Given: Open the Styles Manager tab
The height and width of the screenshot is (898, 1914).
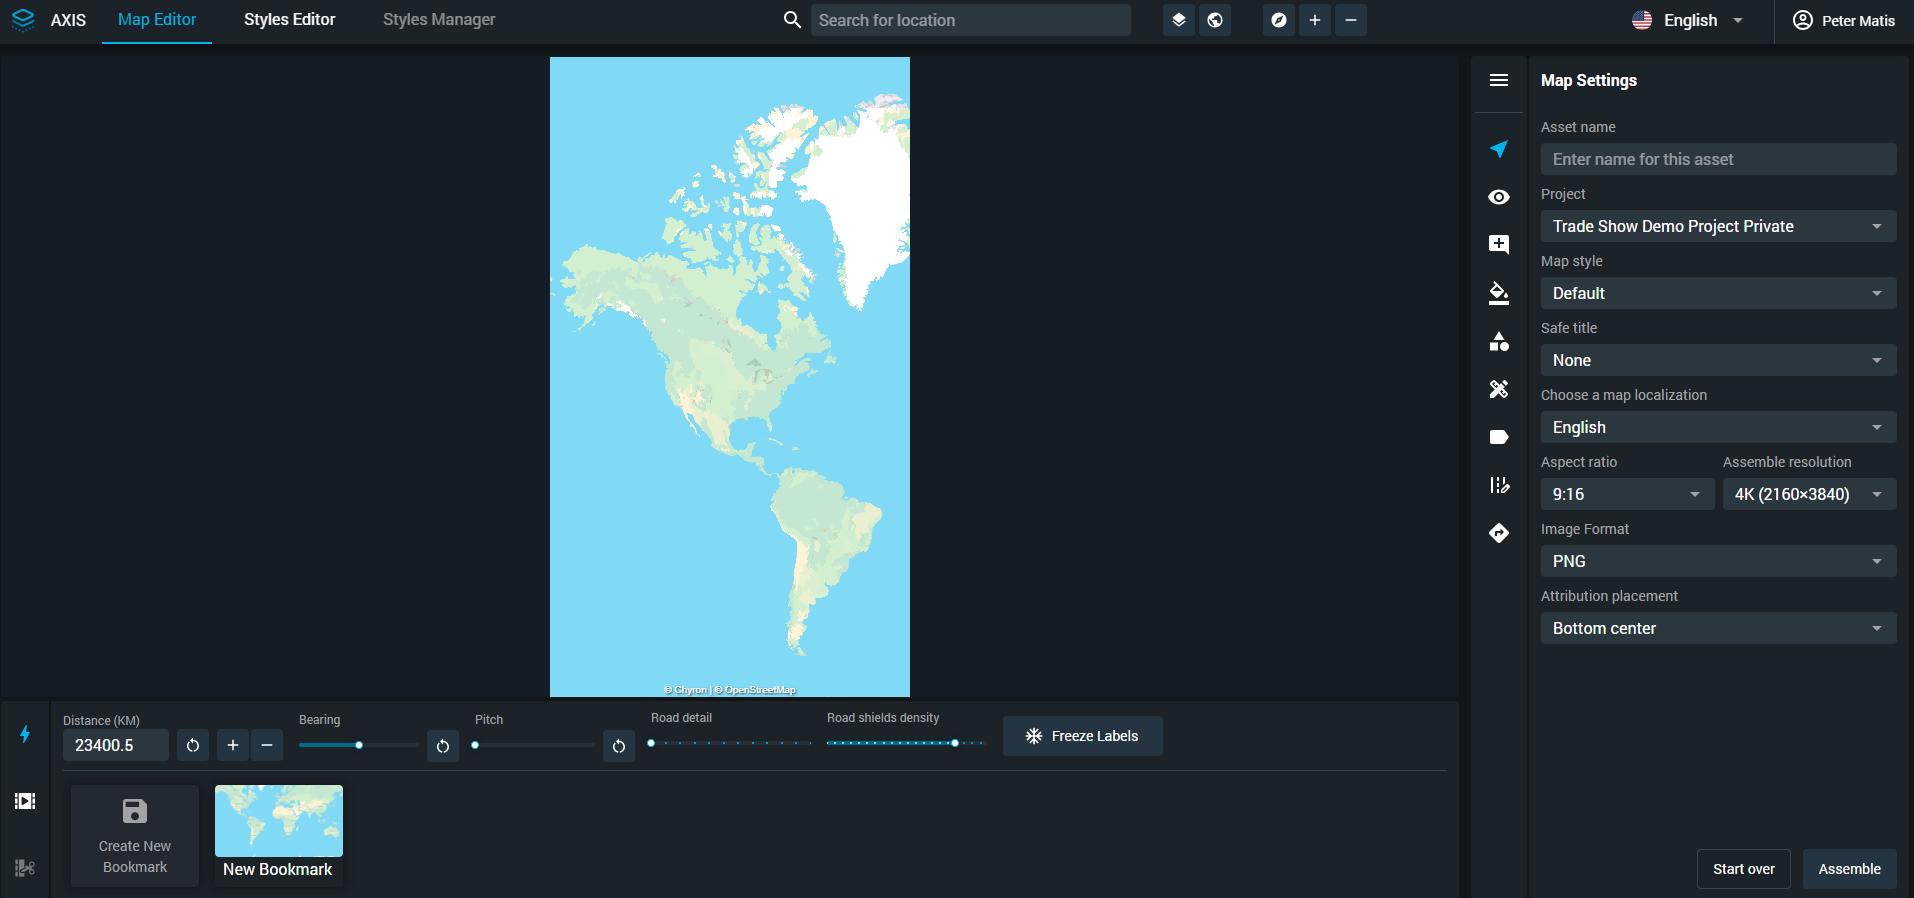Looking at the screenshot, I should coord(439,20).
